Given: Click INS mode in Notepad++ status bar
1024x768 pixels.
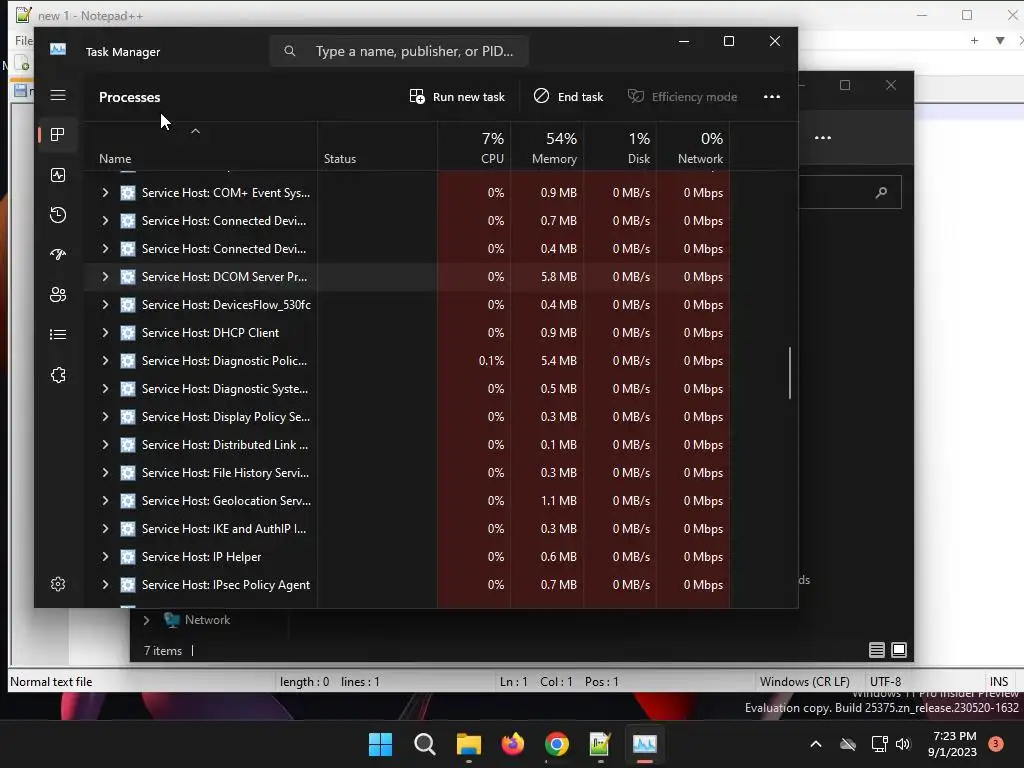Looking at the screenshot, I should 999,682.
